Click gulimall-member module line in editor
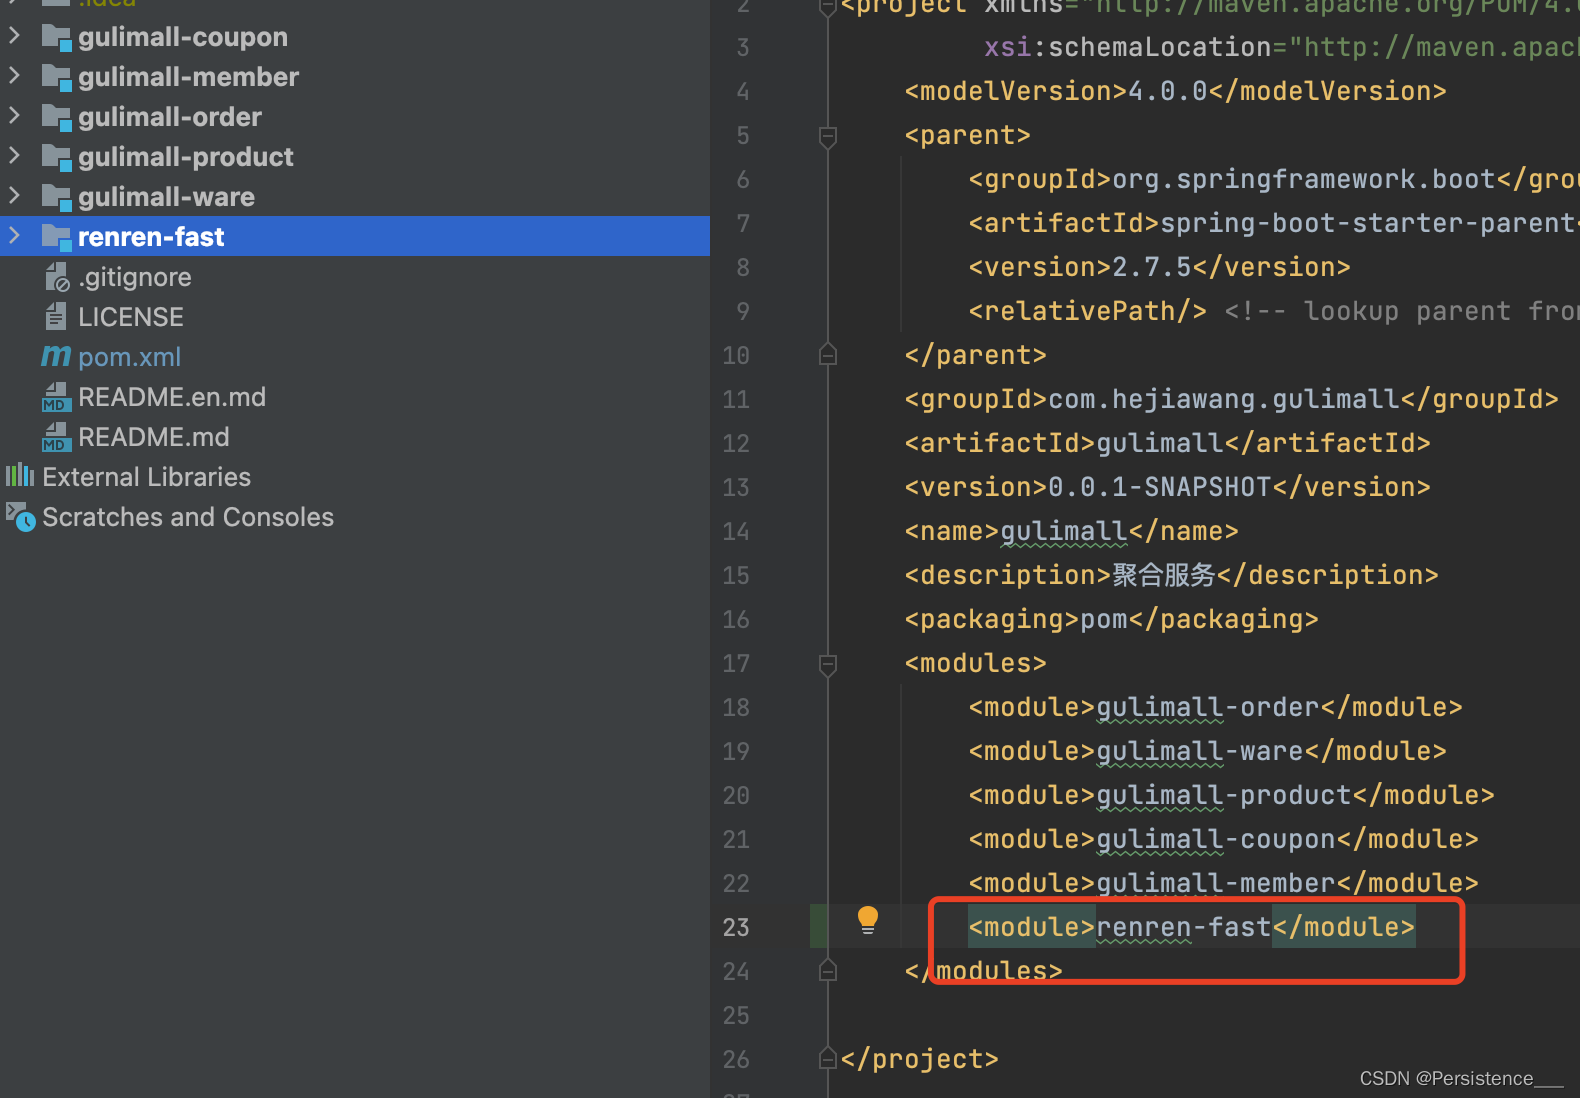The image size is (1580, 1098). pos(1223,883)
